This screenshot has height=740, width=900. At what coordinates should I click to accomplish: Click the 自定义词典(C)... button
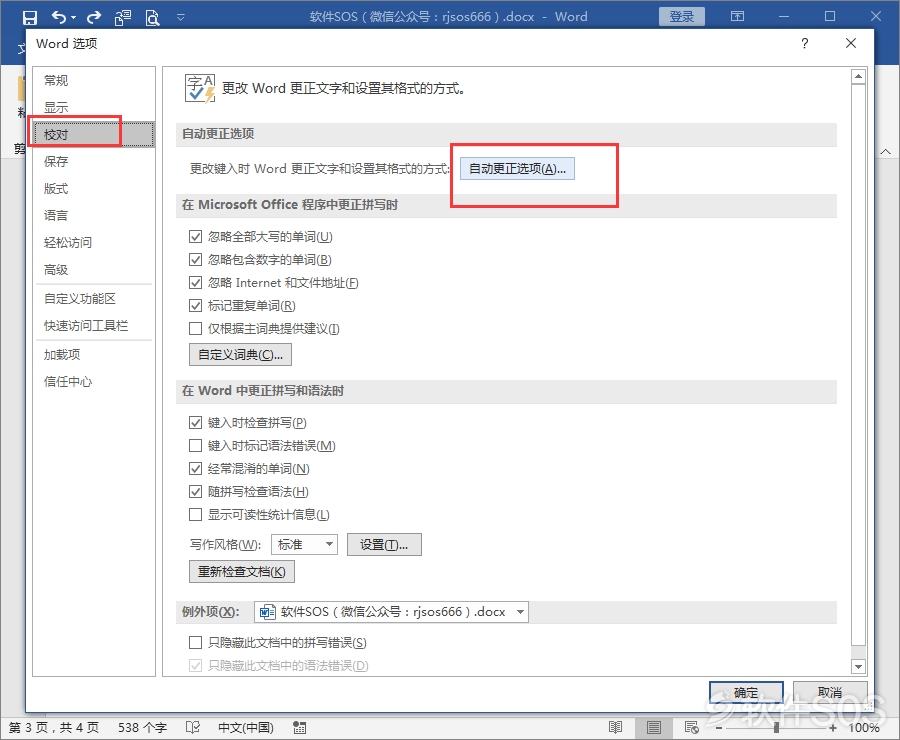pos(240,355)
